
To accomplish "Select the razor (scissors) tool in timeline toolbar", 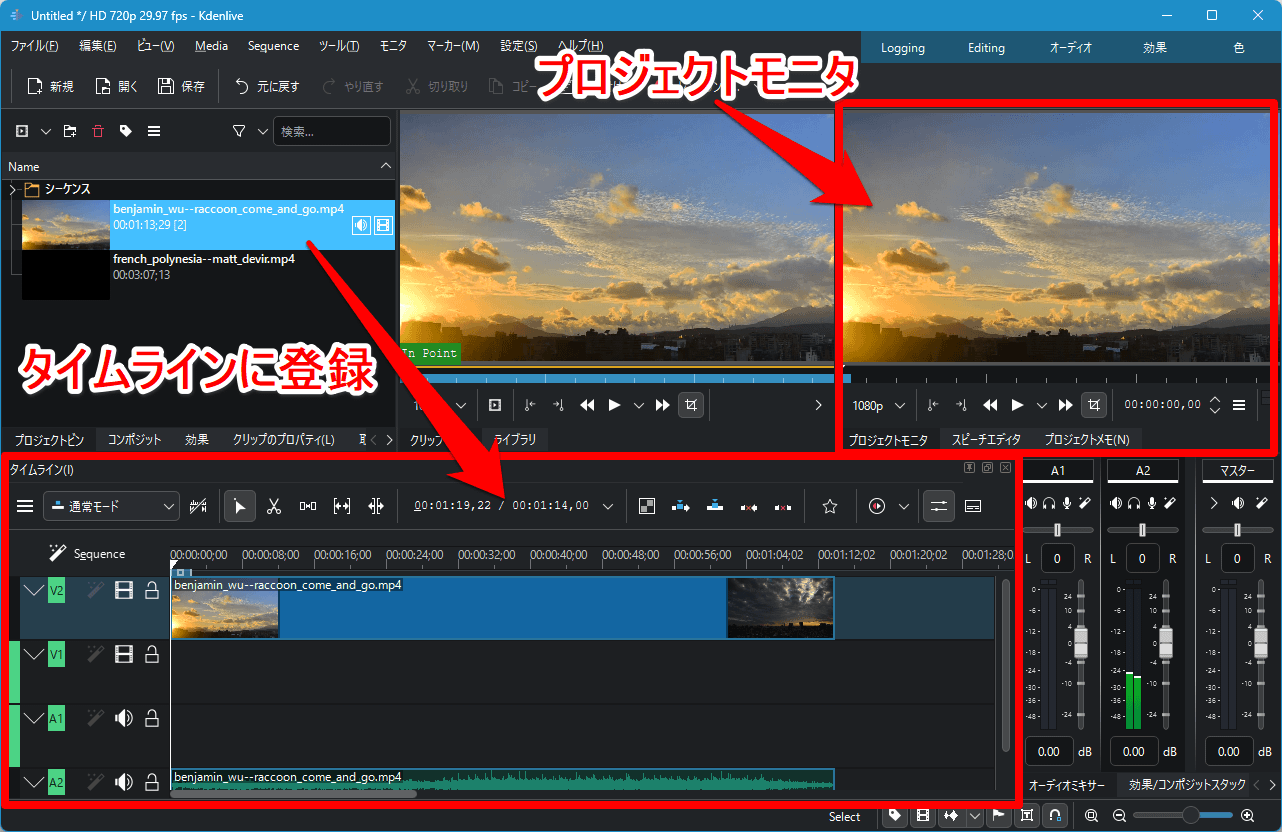I will pos(273,507).
